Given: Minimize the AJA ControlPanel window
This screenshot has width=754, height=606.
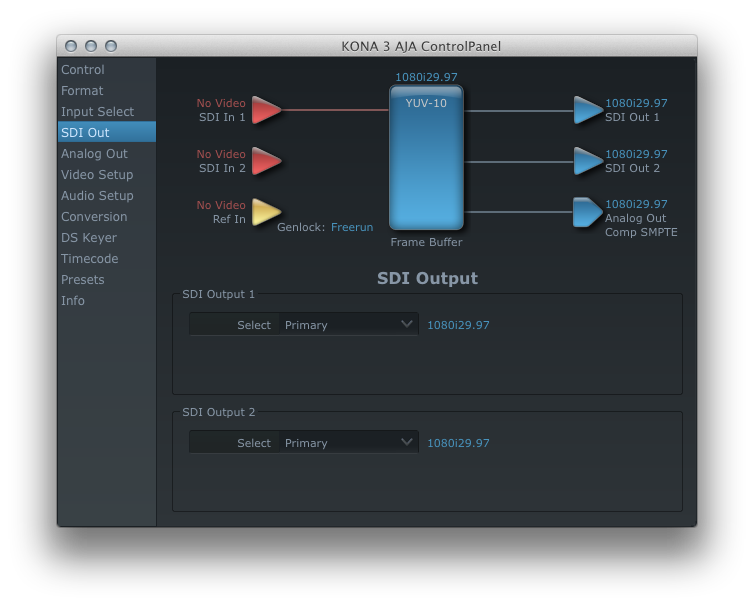Looking at the screenshot, I should [91, 46].
